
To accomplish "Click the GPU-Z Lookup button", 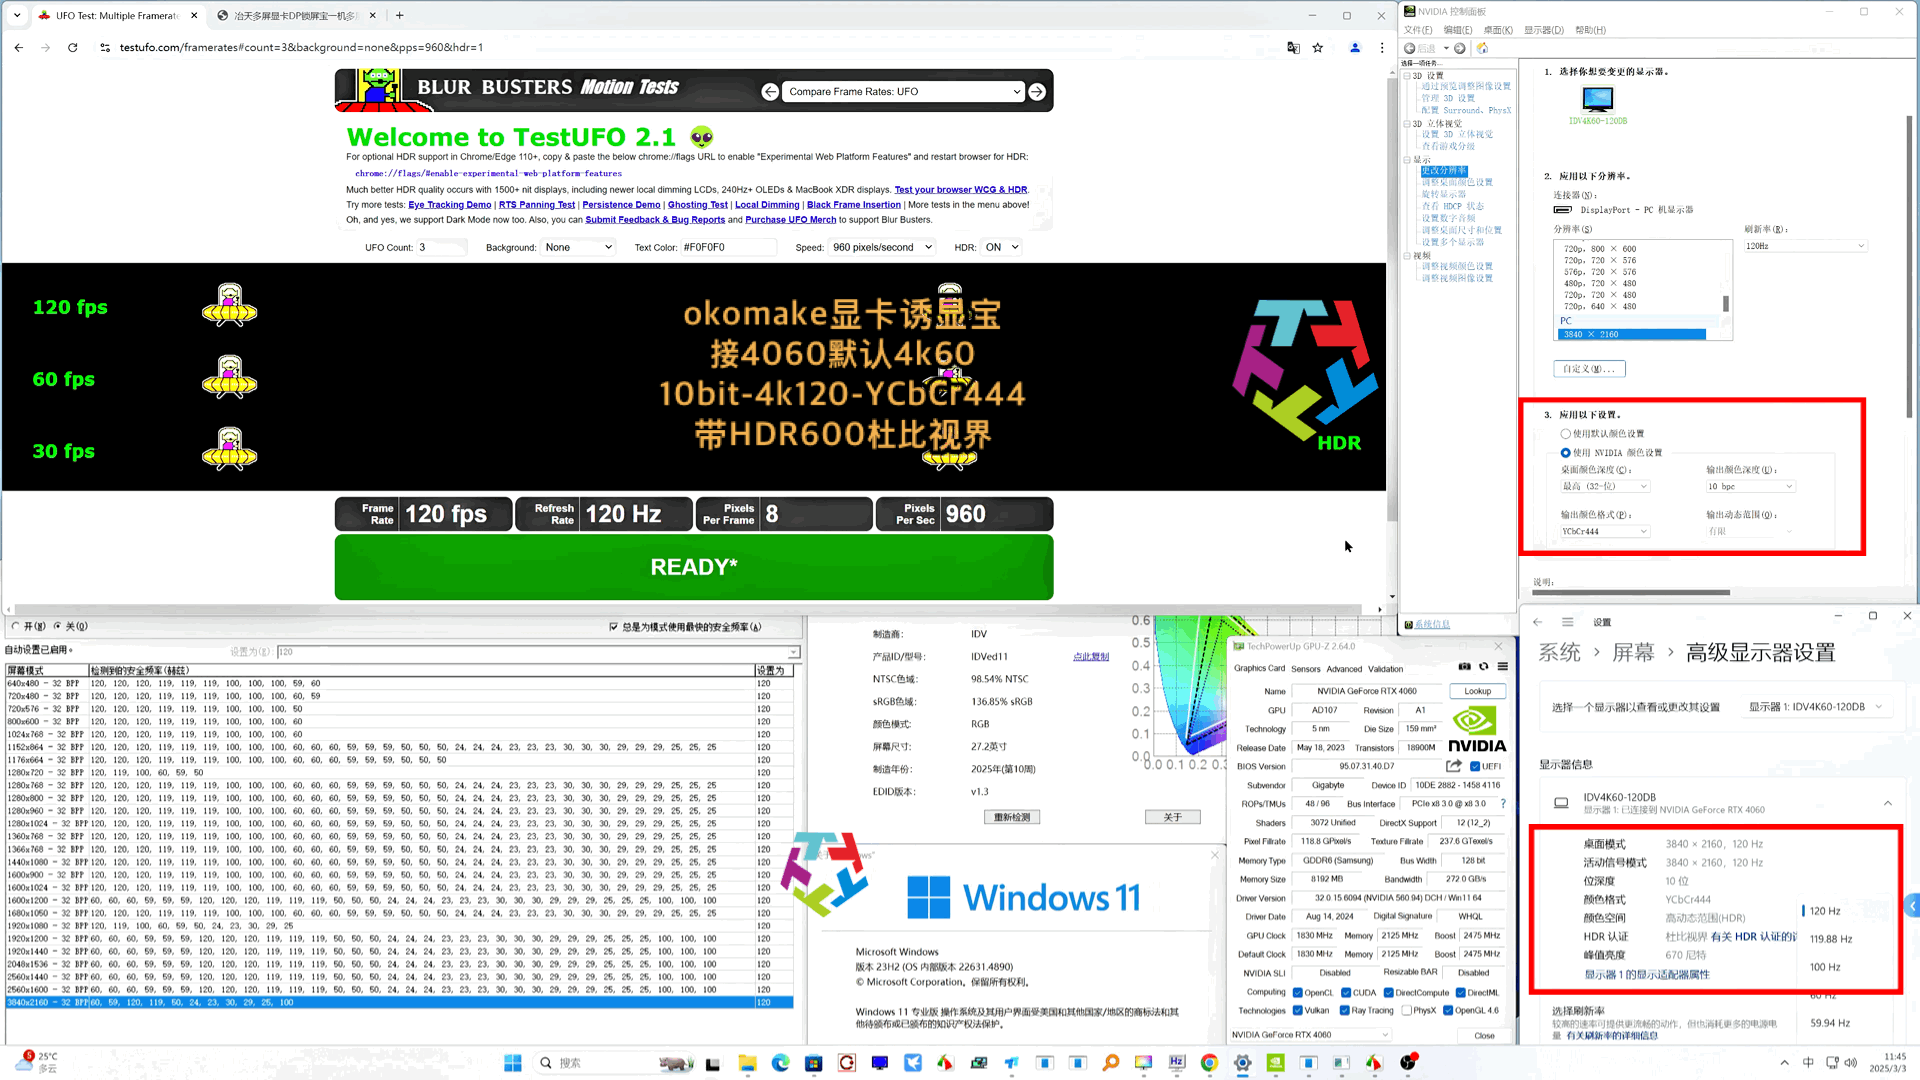I will [1477, 691].
